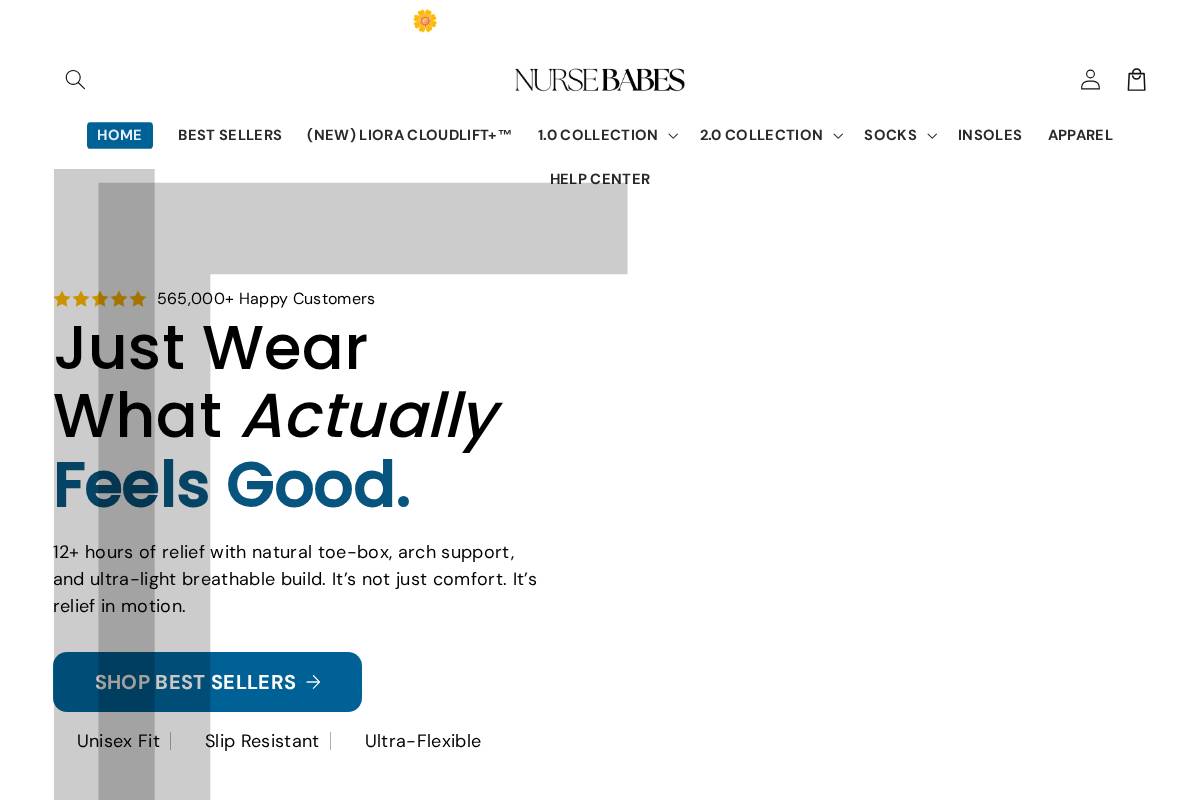The image size is (1200, 800).
Task: Select the Home tab in navigation
Action: (119, 135)
